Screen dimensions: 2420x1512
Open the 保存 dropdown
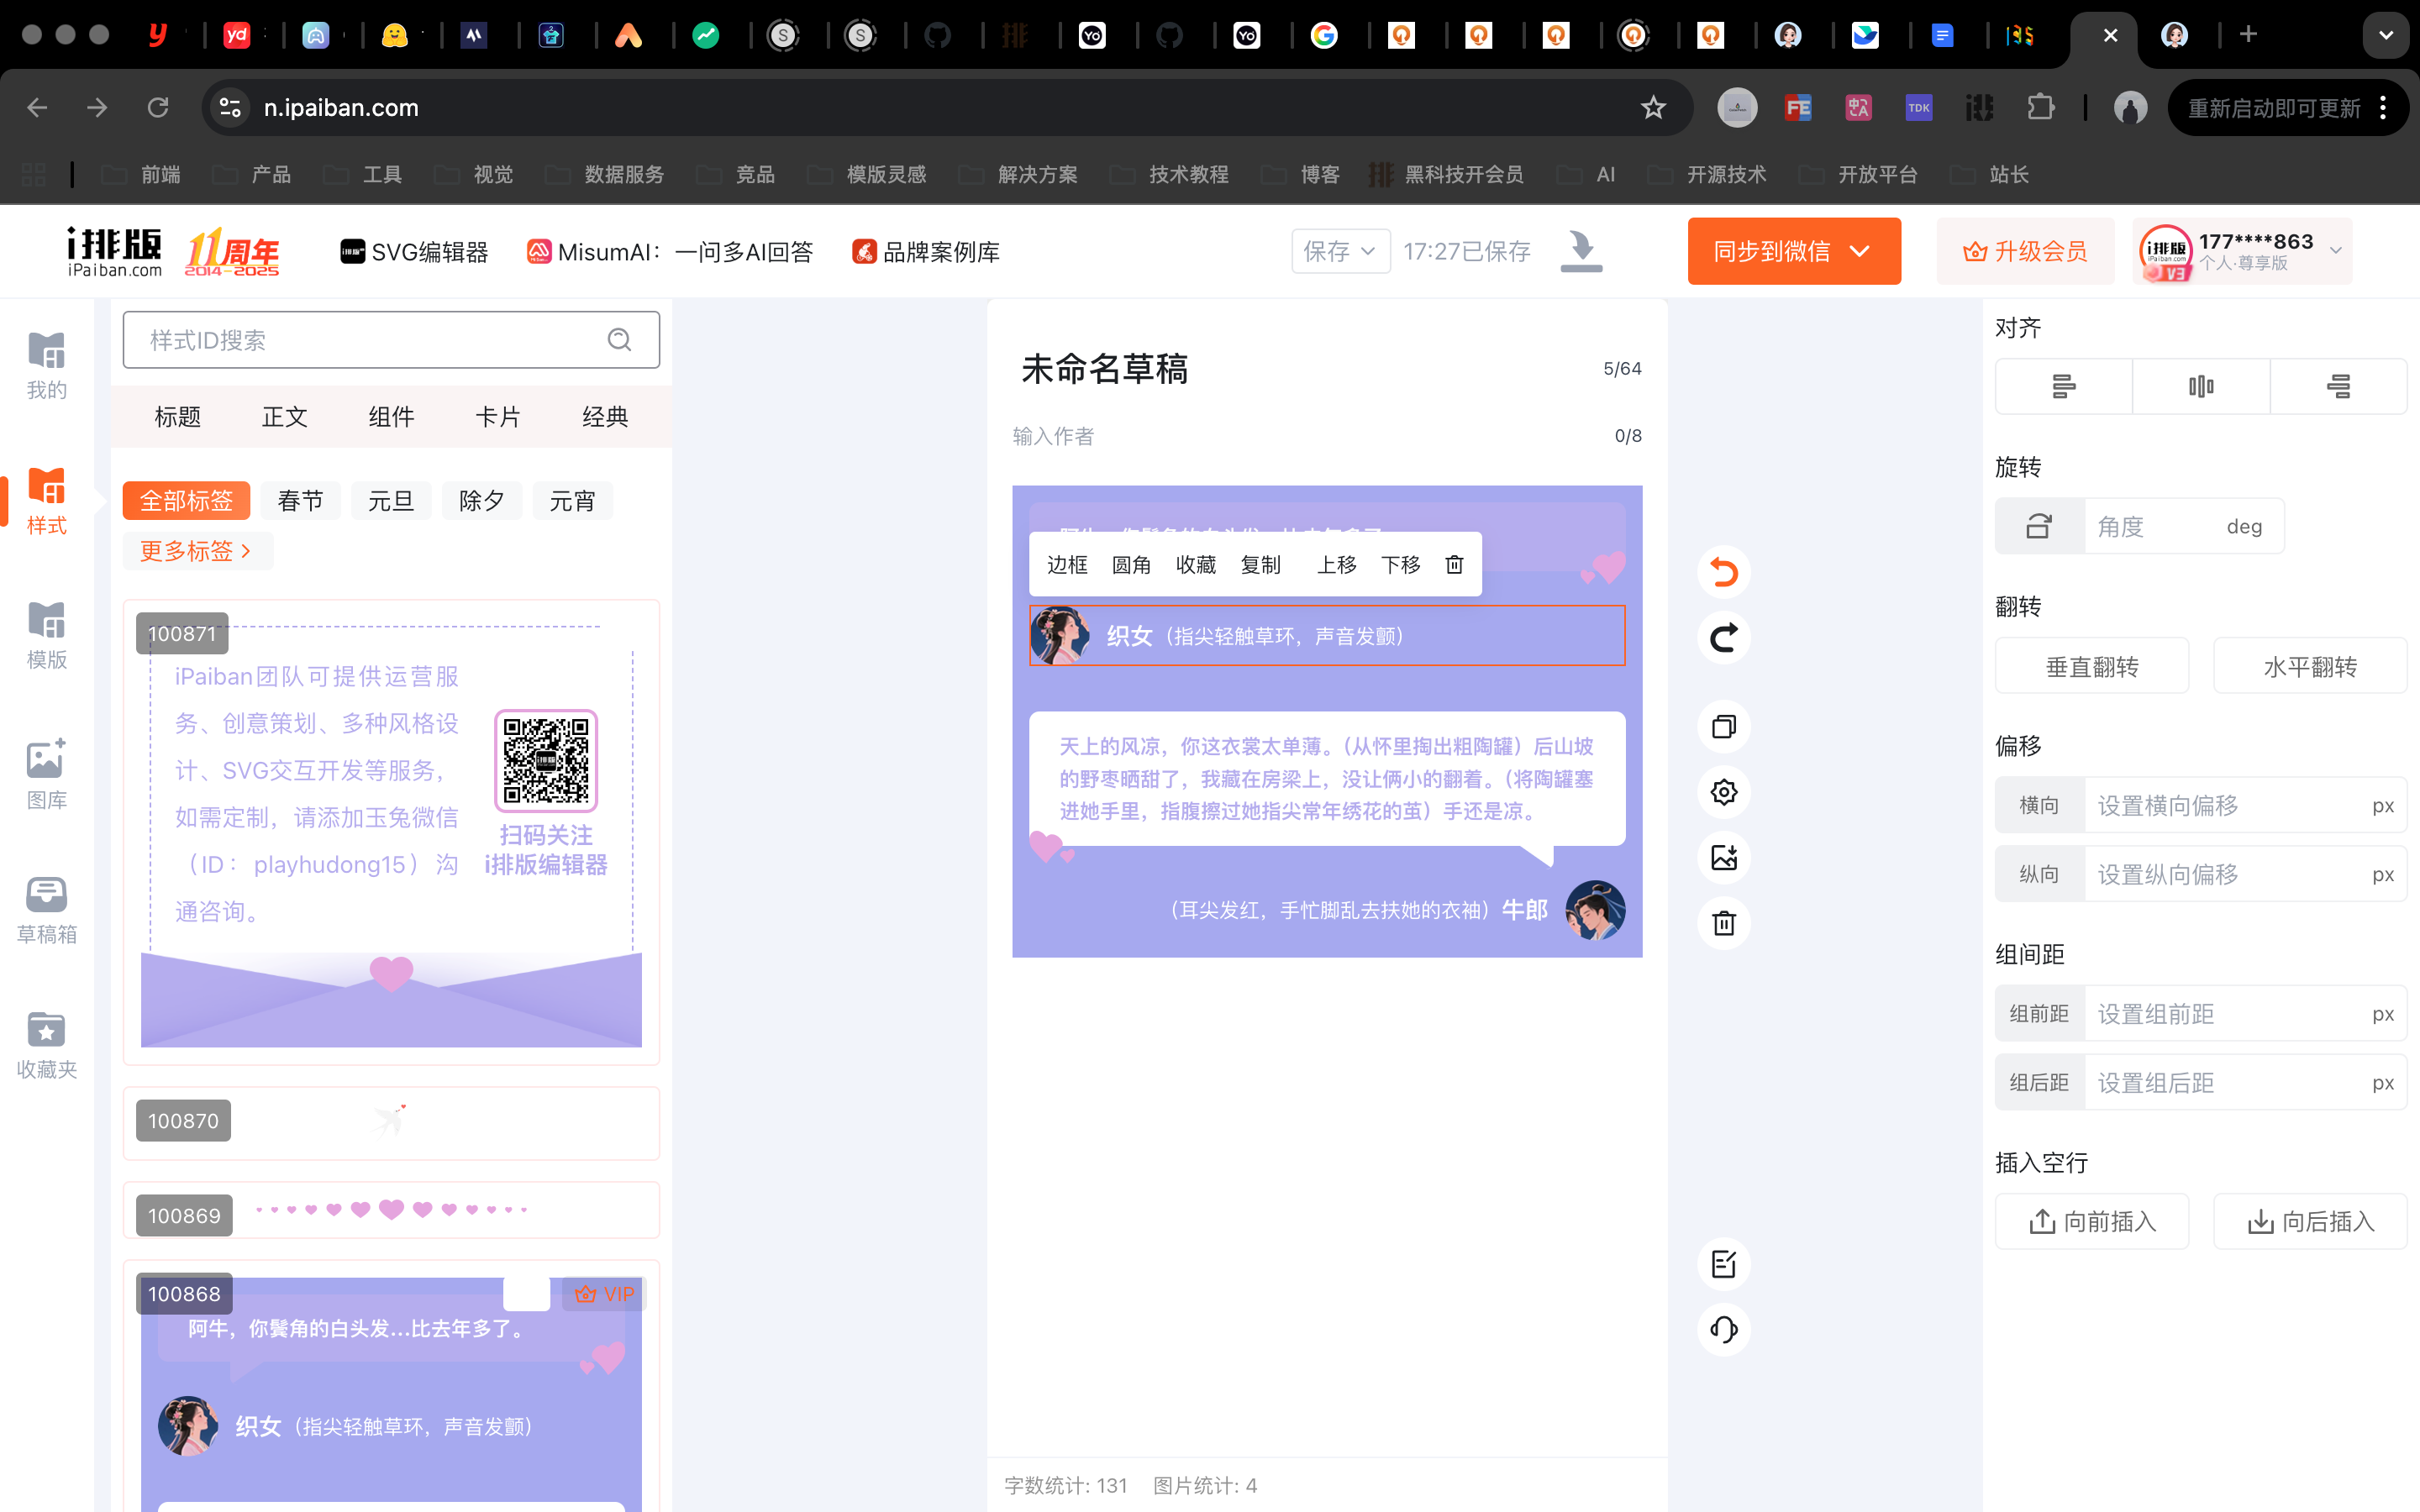point(1340,251)
